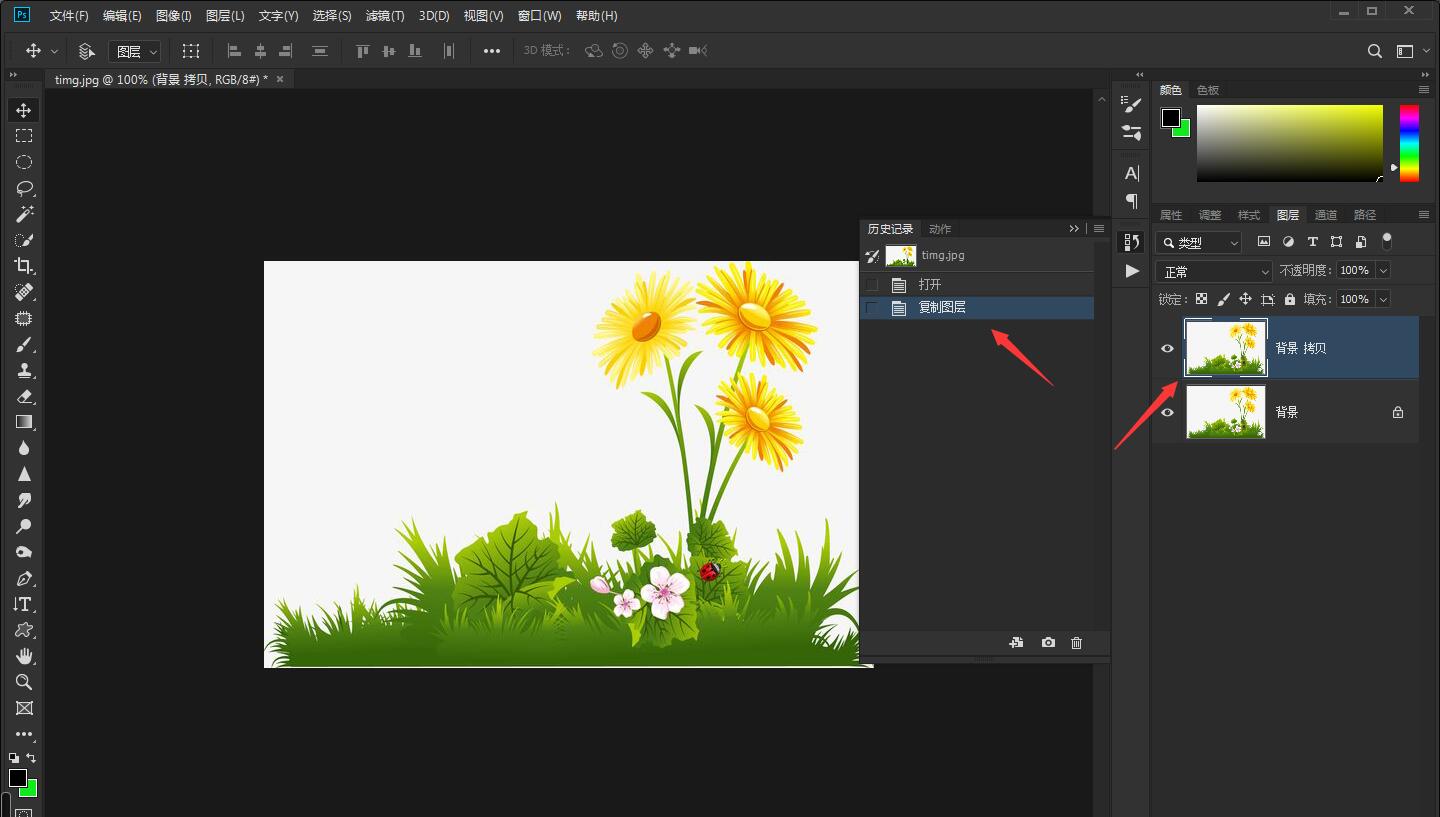The height and width of the screenshot is (817, 1440).
Task: Click the vertical hue spectrum strip
Action: point(1409,143)
